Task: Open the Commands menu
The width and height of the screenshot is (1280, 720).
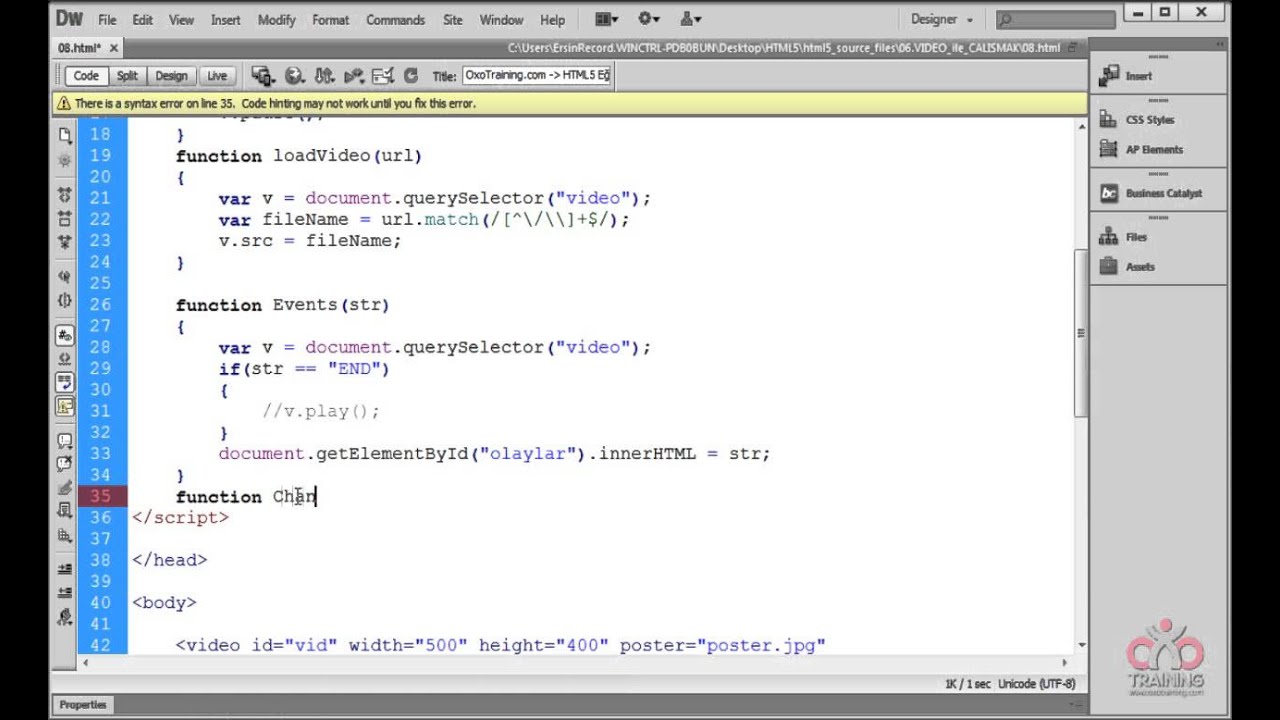Action: pyautogui.click(x=396, y=20)
